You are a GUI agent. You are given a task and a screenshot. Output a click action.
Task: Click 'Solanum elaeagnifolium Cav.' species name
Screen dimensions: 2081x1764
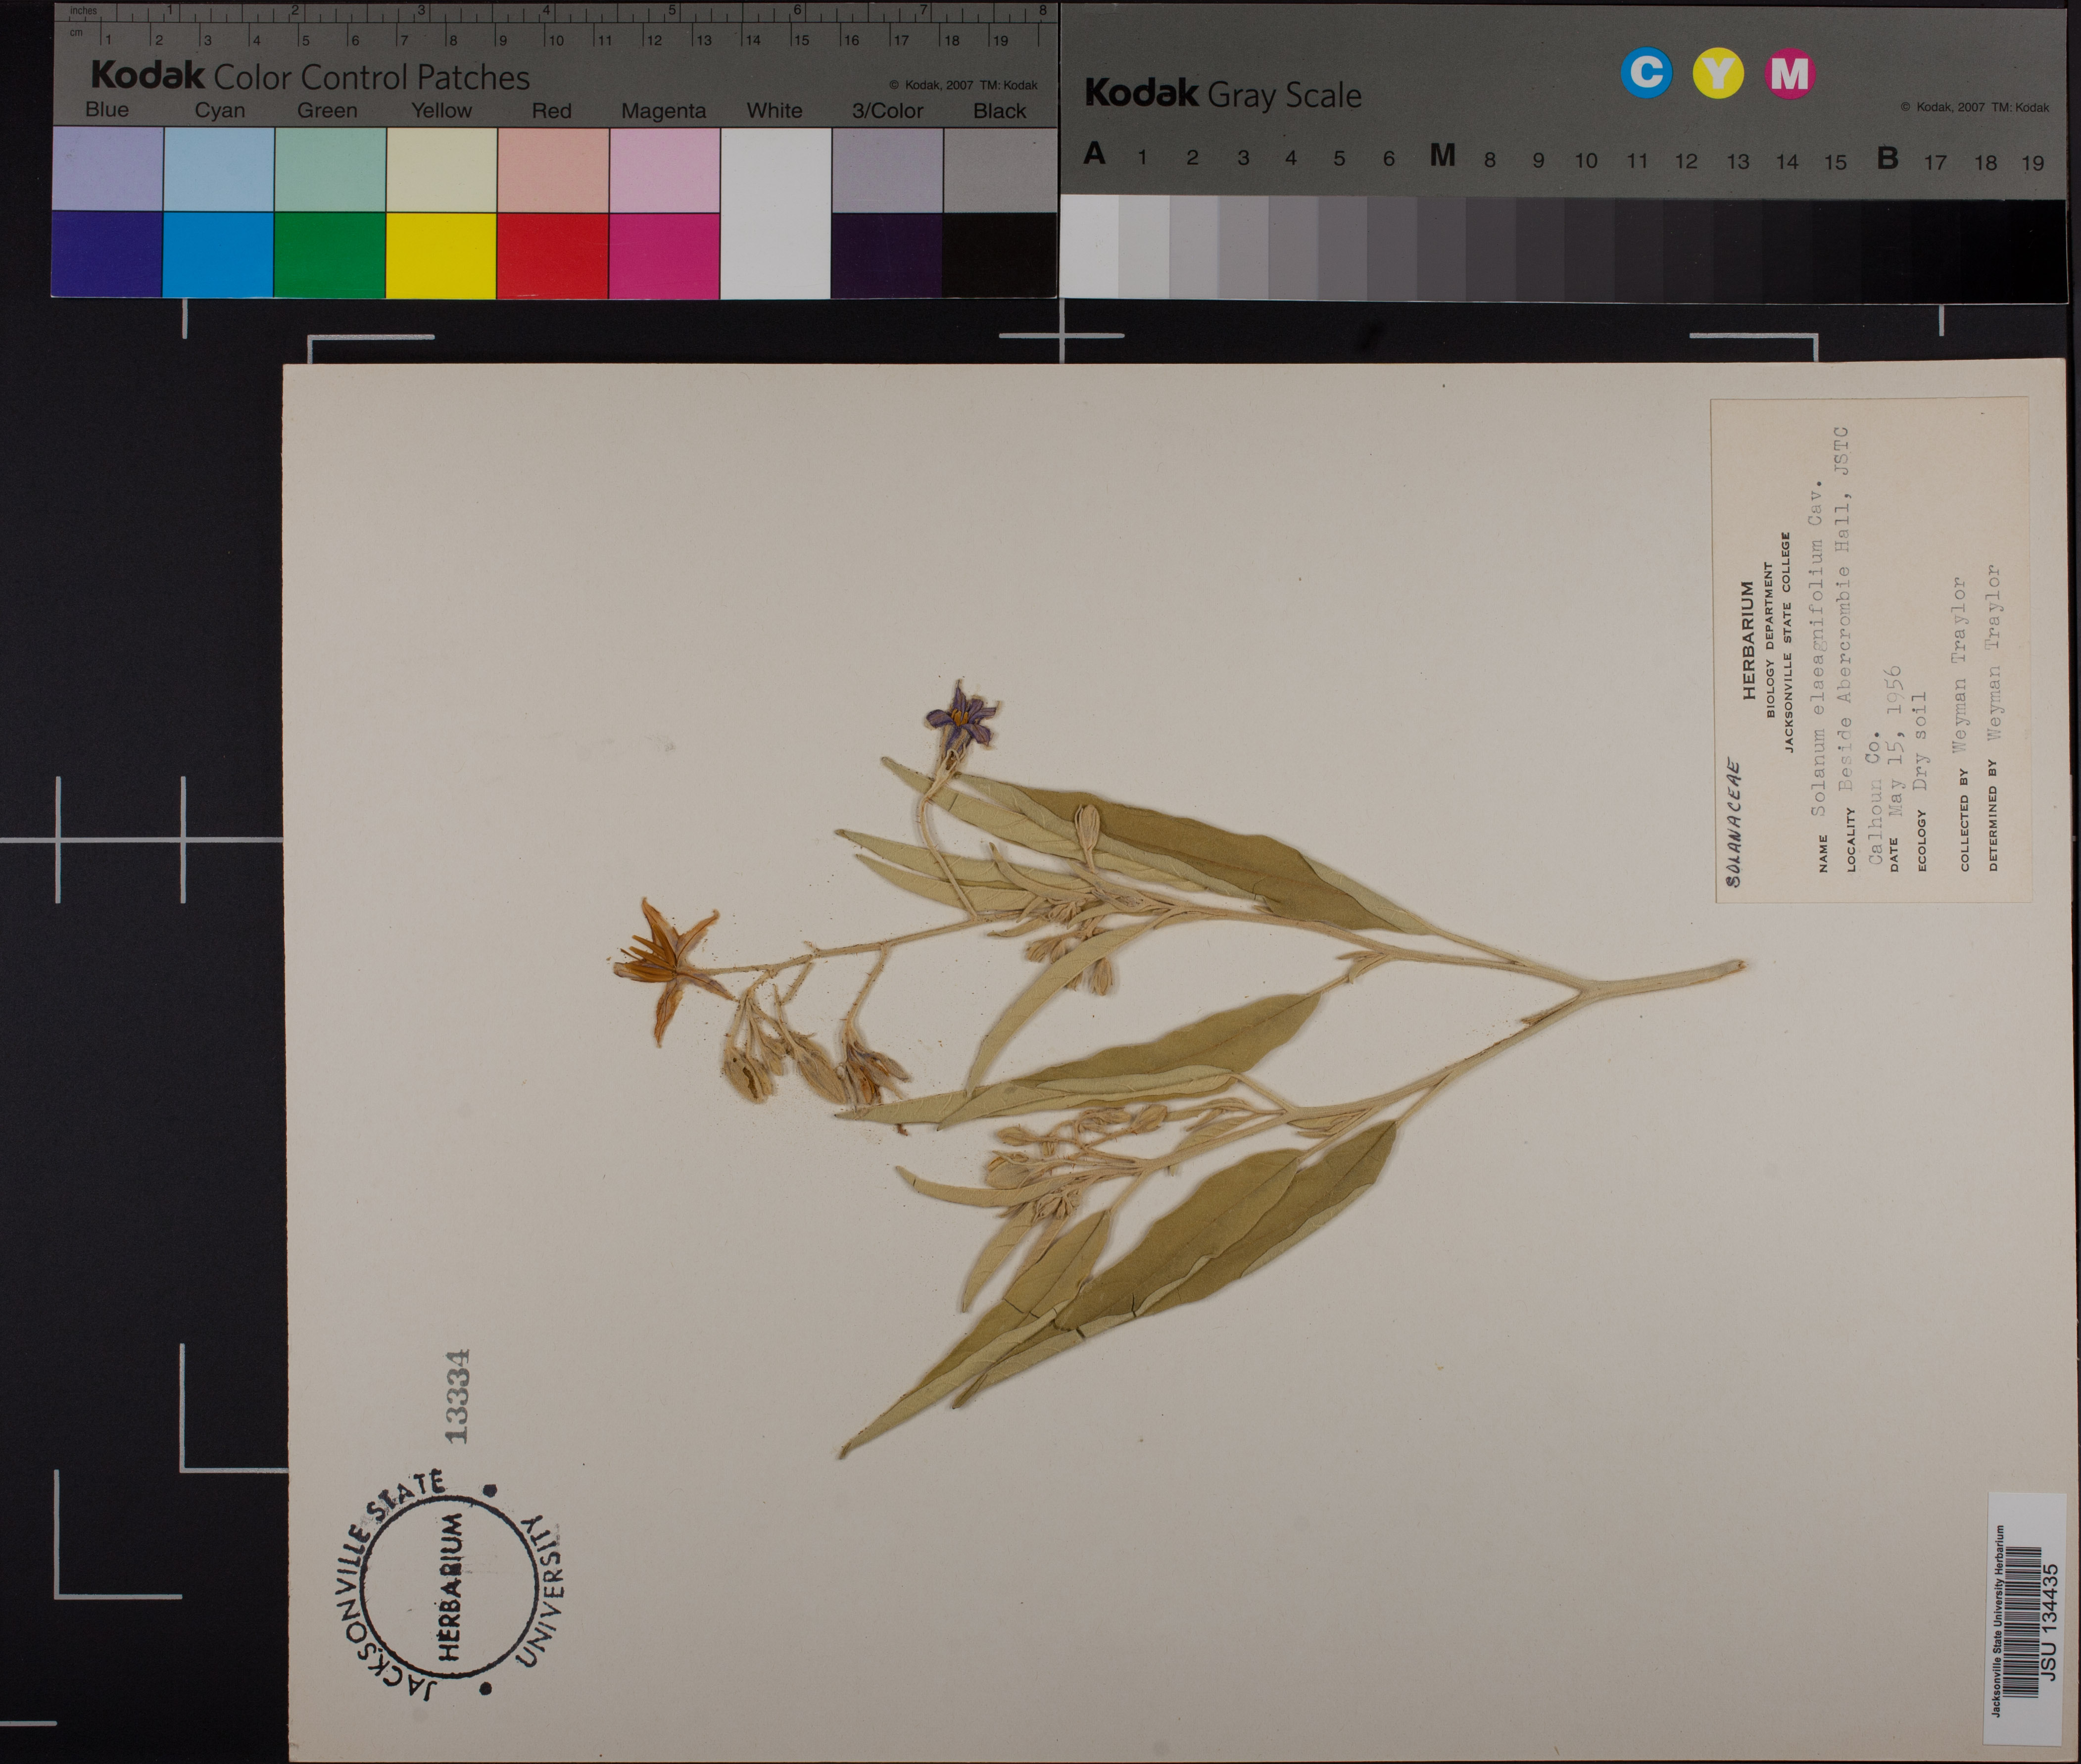click(1818, 648)
